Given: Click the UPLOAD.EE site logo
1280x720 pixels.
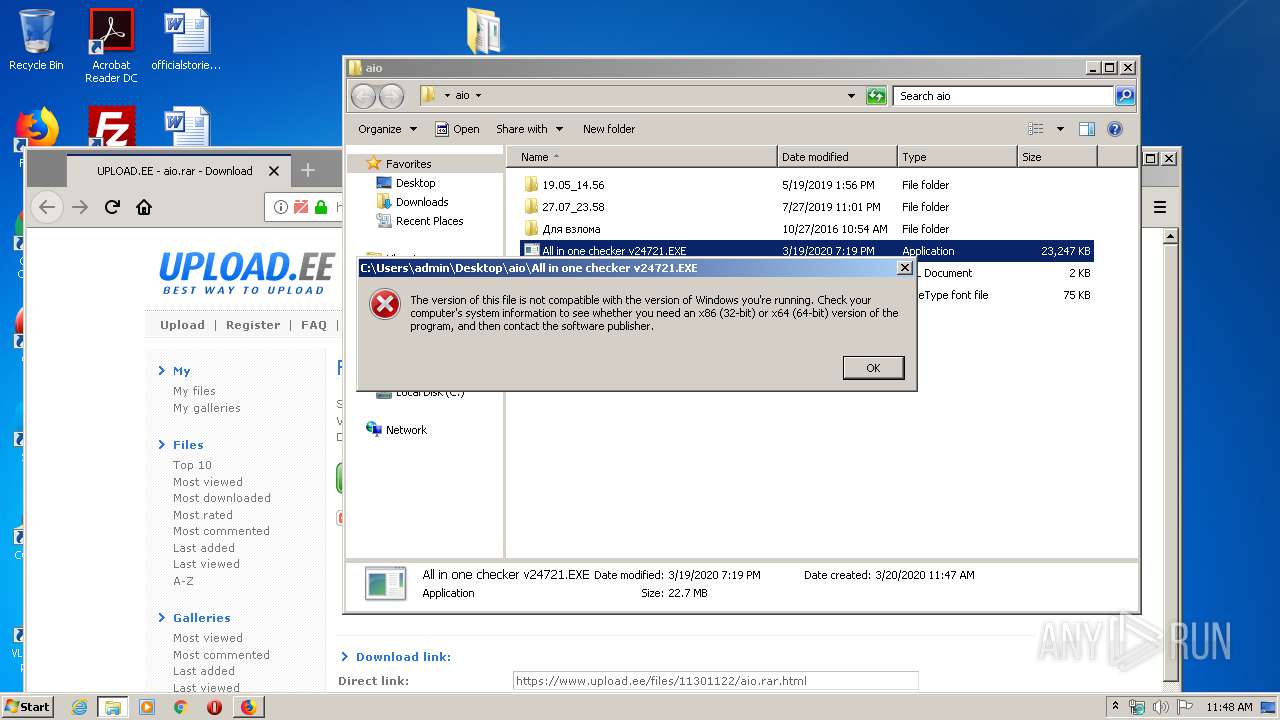Looking at the screenshot, I should (x=246, y=272).
